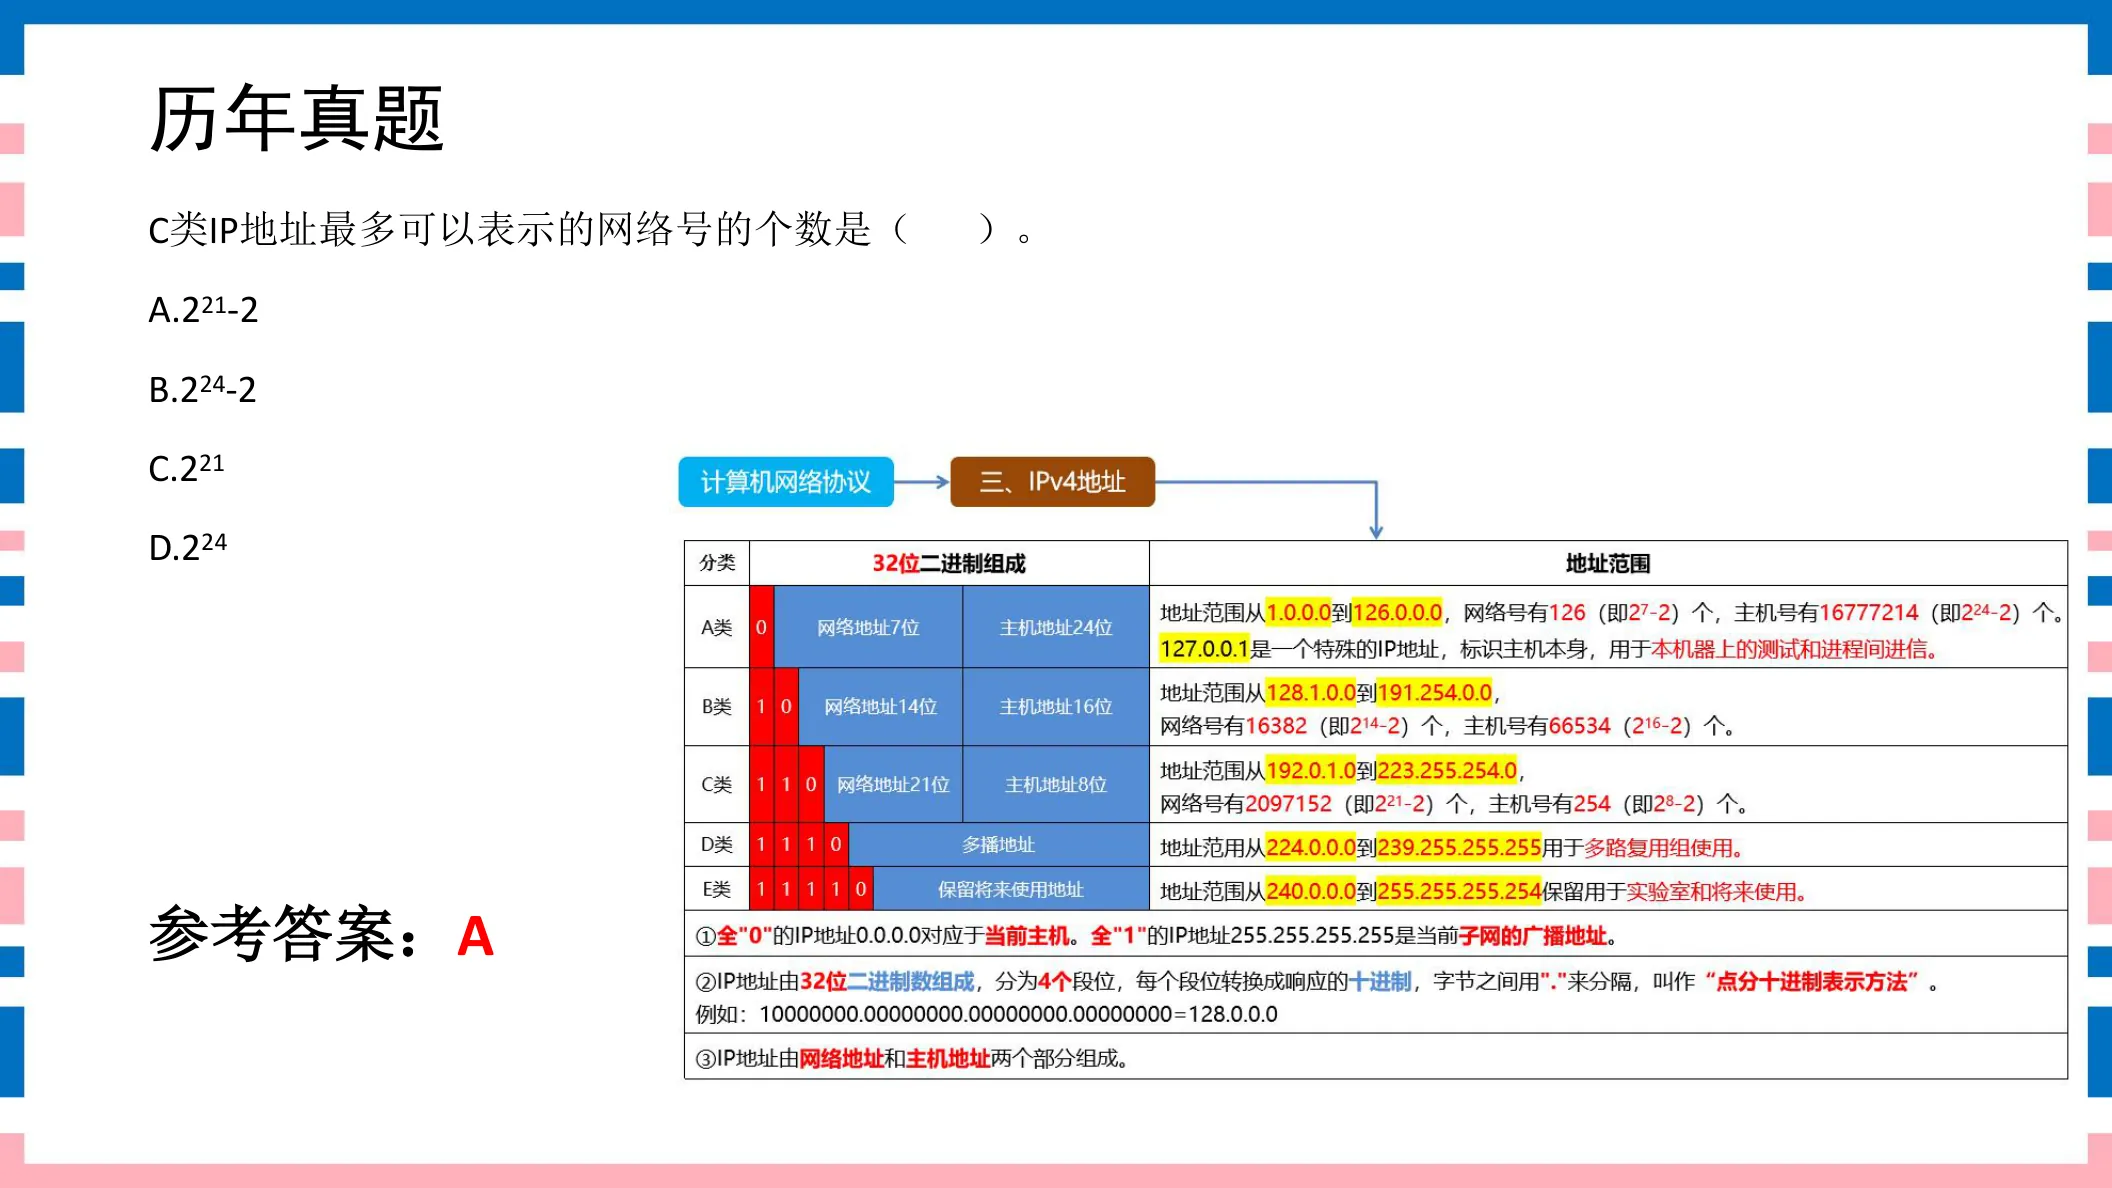Select answer option A.2²¹-2
The image size is (2112, 1188).
[x=203, y=309]
